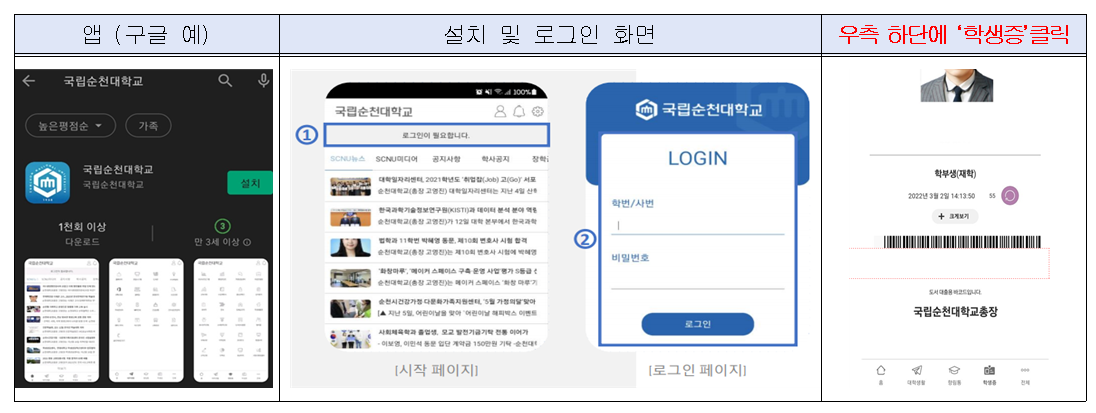This screenshot has width=1096, height=413.
Task: Focus the 비밀번호 password field
Action: pyautogui.click(x=698, y=280)
